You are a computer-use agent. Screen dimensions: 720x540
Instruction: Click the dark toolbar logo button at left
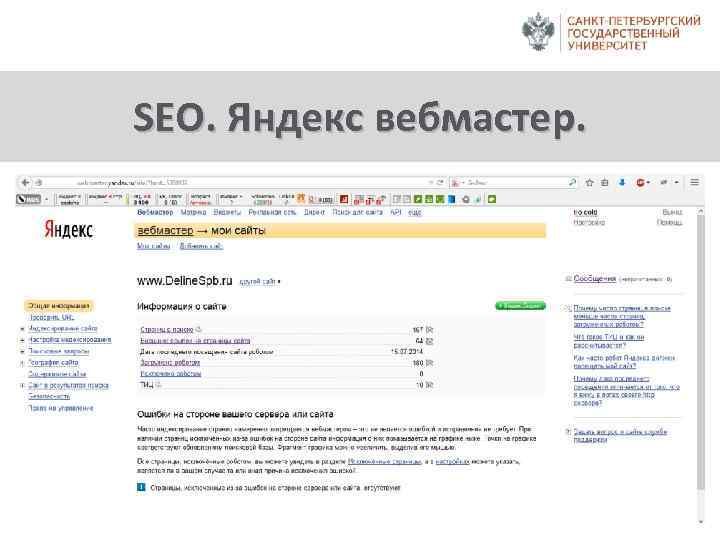pyautogui.click(x=28, y=199)
